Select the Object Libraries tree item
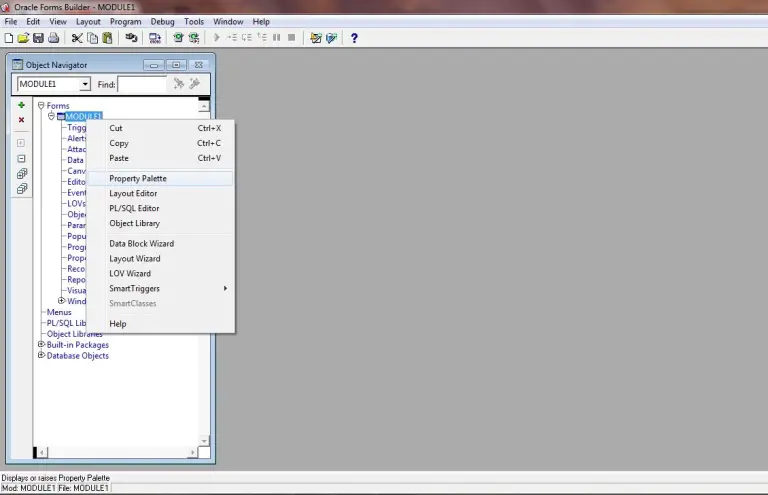This screenshot has width=768, height=495. point(74,334)
